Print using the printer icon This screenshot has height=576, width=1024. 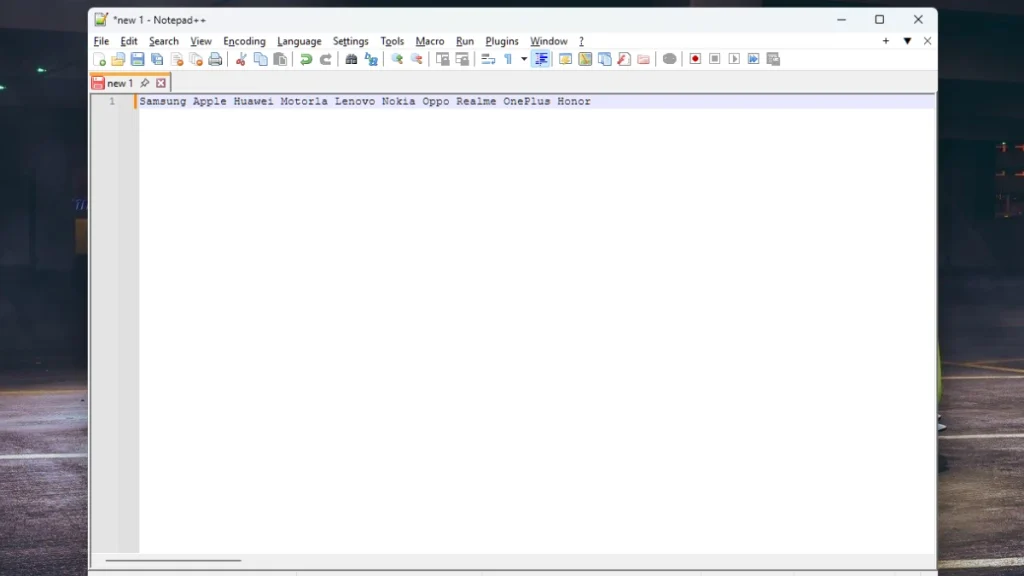click(215, 59)
